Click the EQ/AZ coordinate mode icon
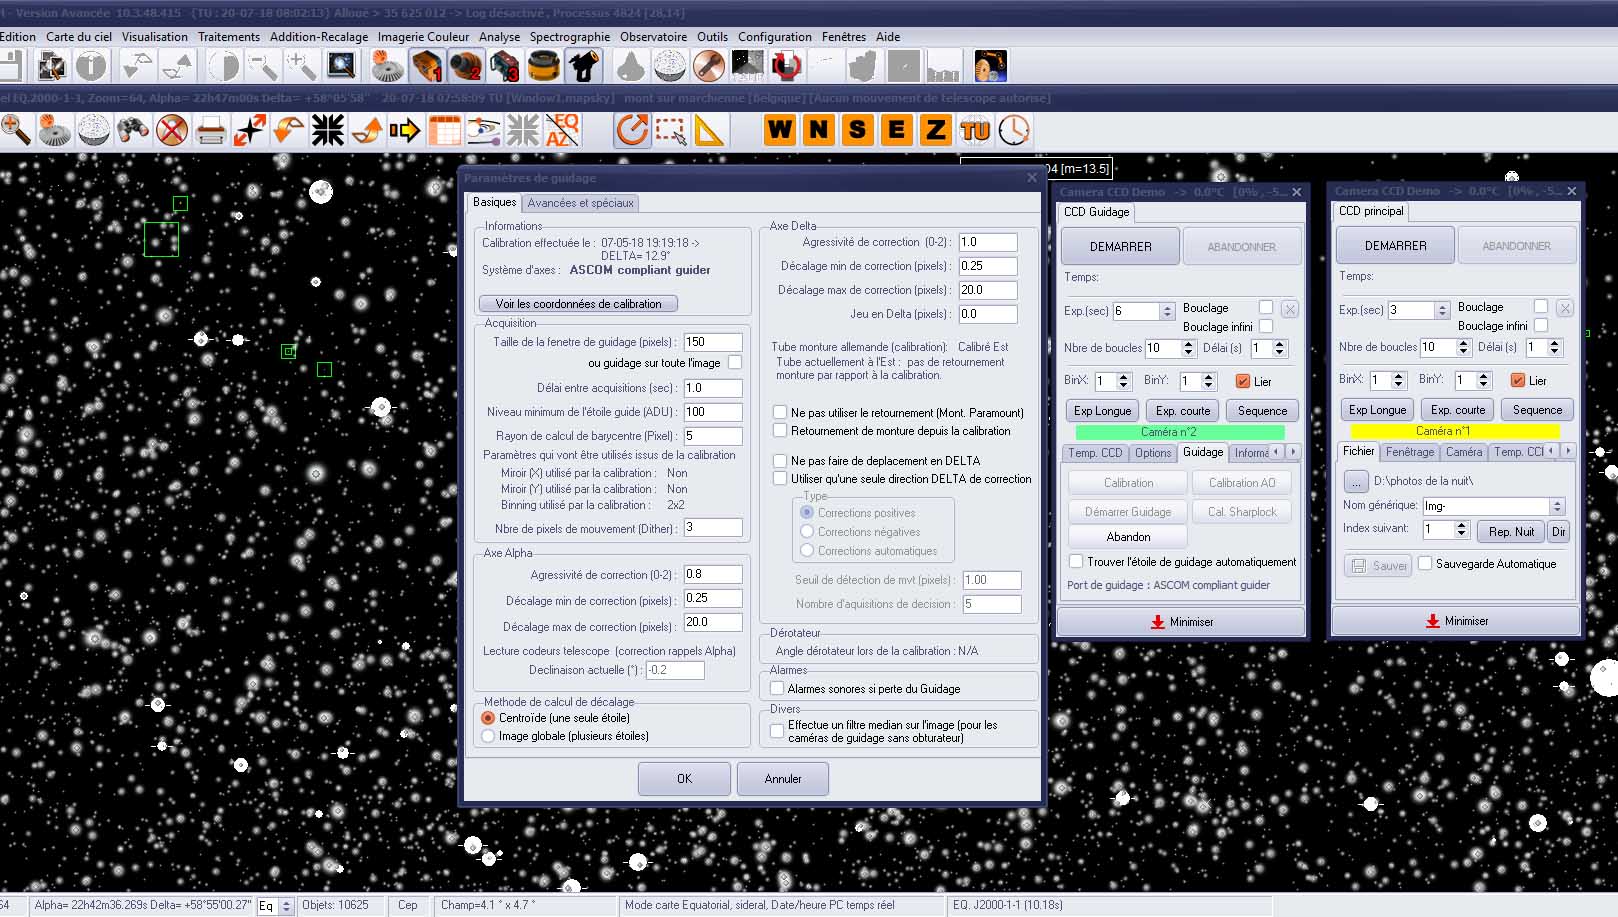This screenshot has height=917, width=1618. click(x=562, y=130)
